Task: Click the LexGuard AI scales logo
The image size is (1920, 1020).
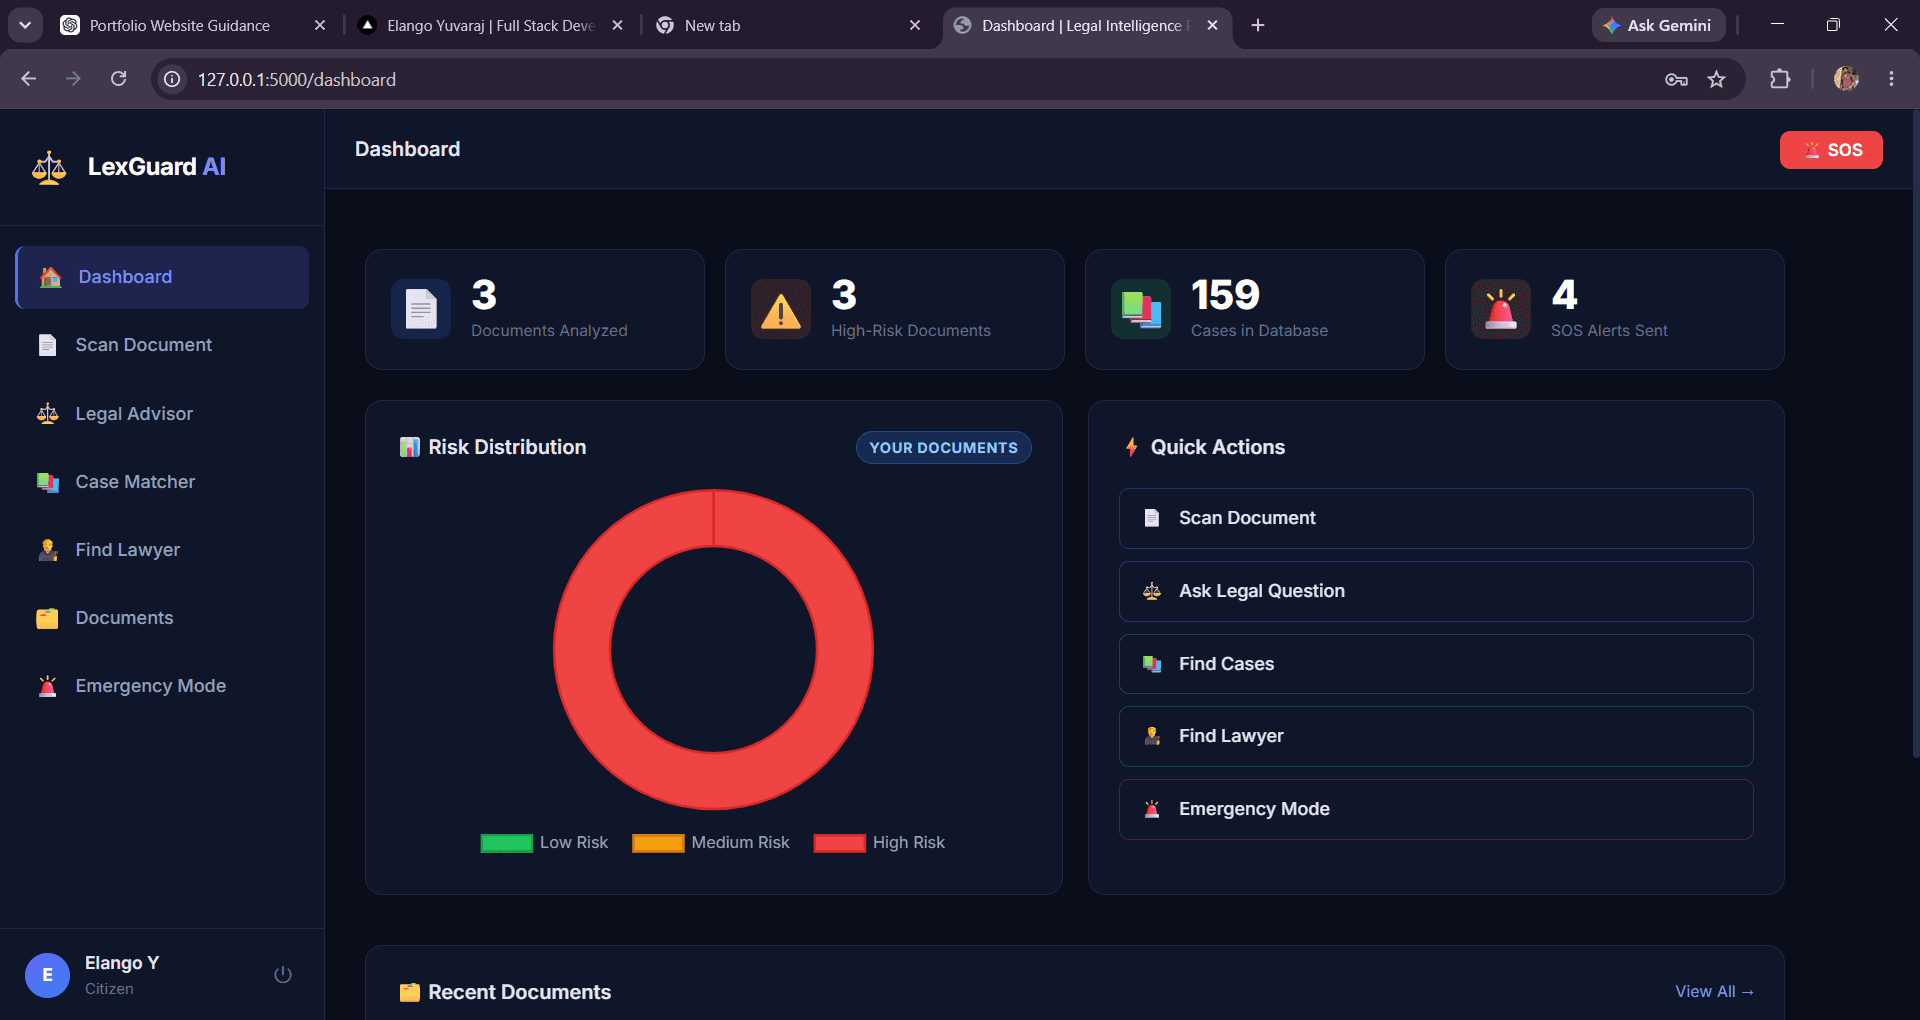Action: pyautogui.click(x=49, y=167)
